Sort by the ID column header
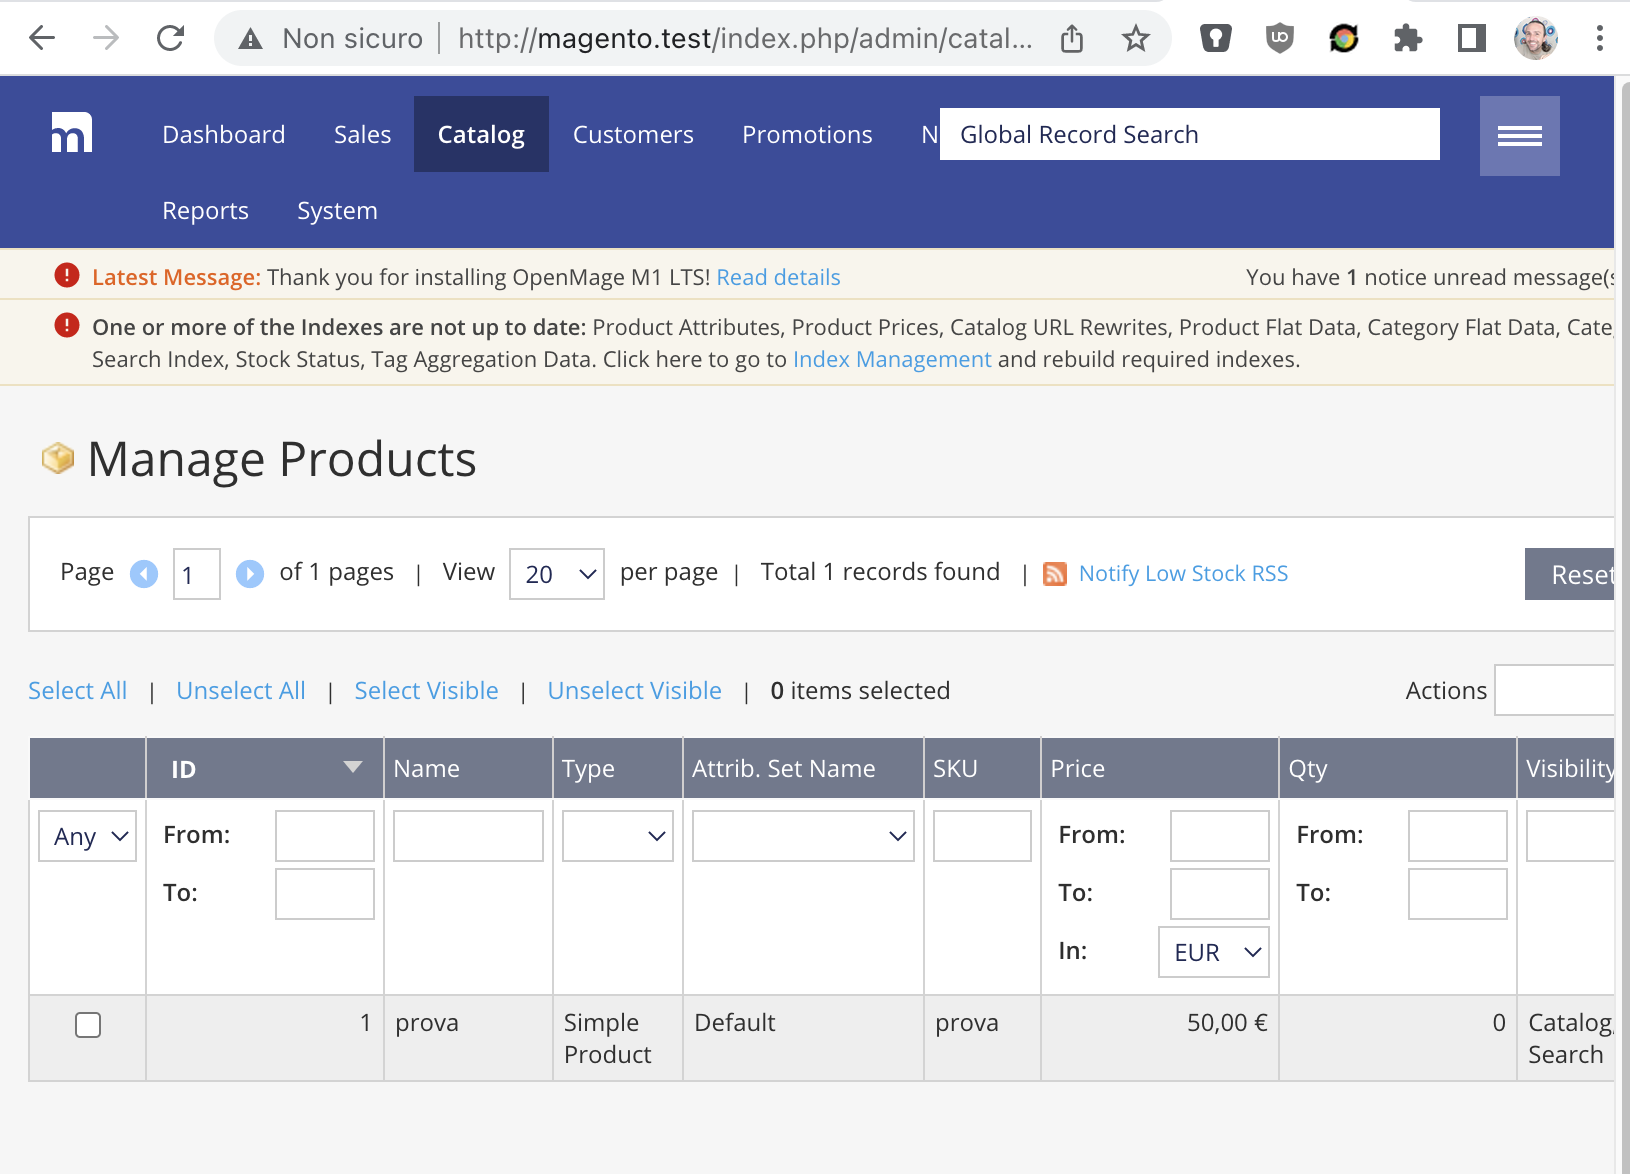The height and width of the screenshot is (1174, 1630). pyautogui.click(x=184, y=769)
